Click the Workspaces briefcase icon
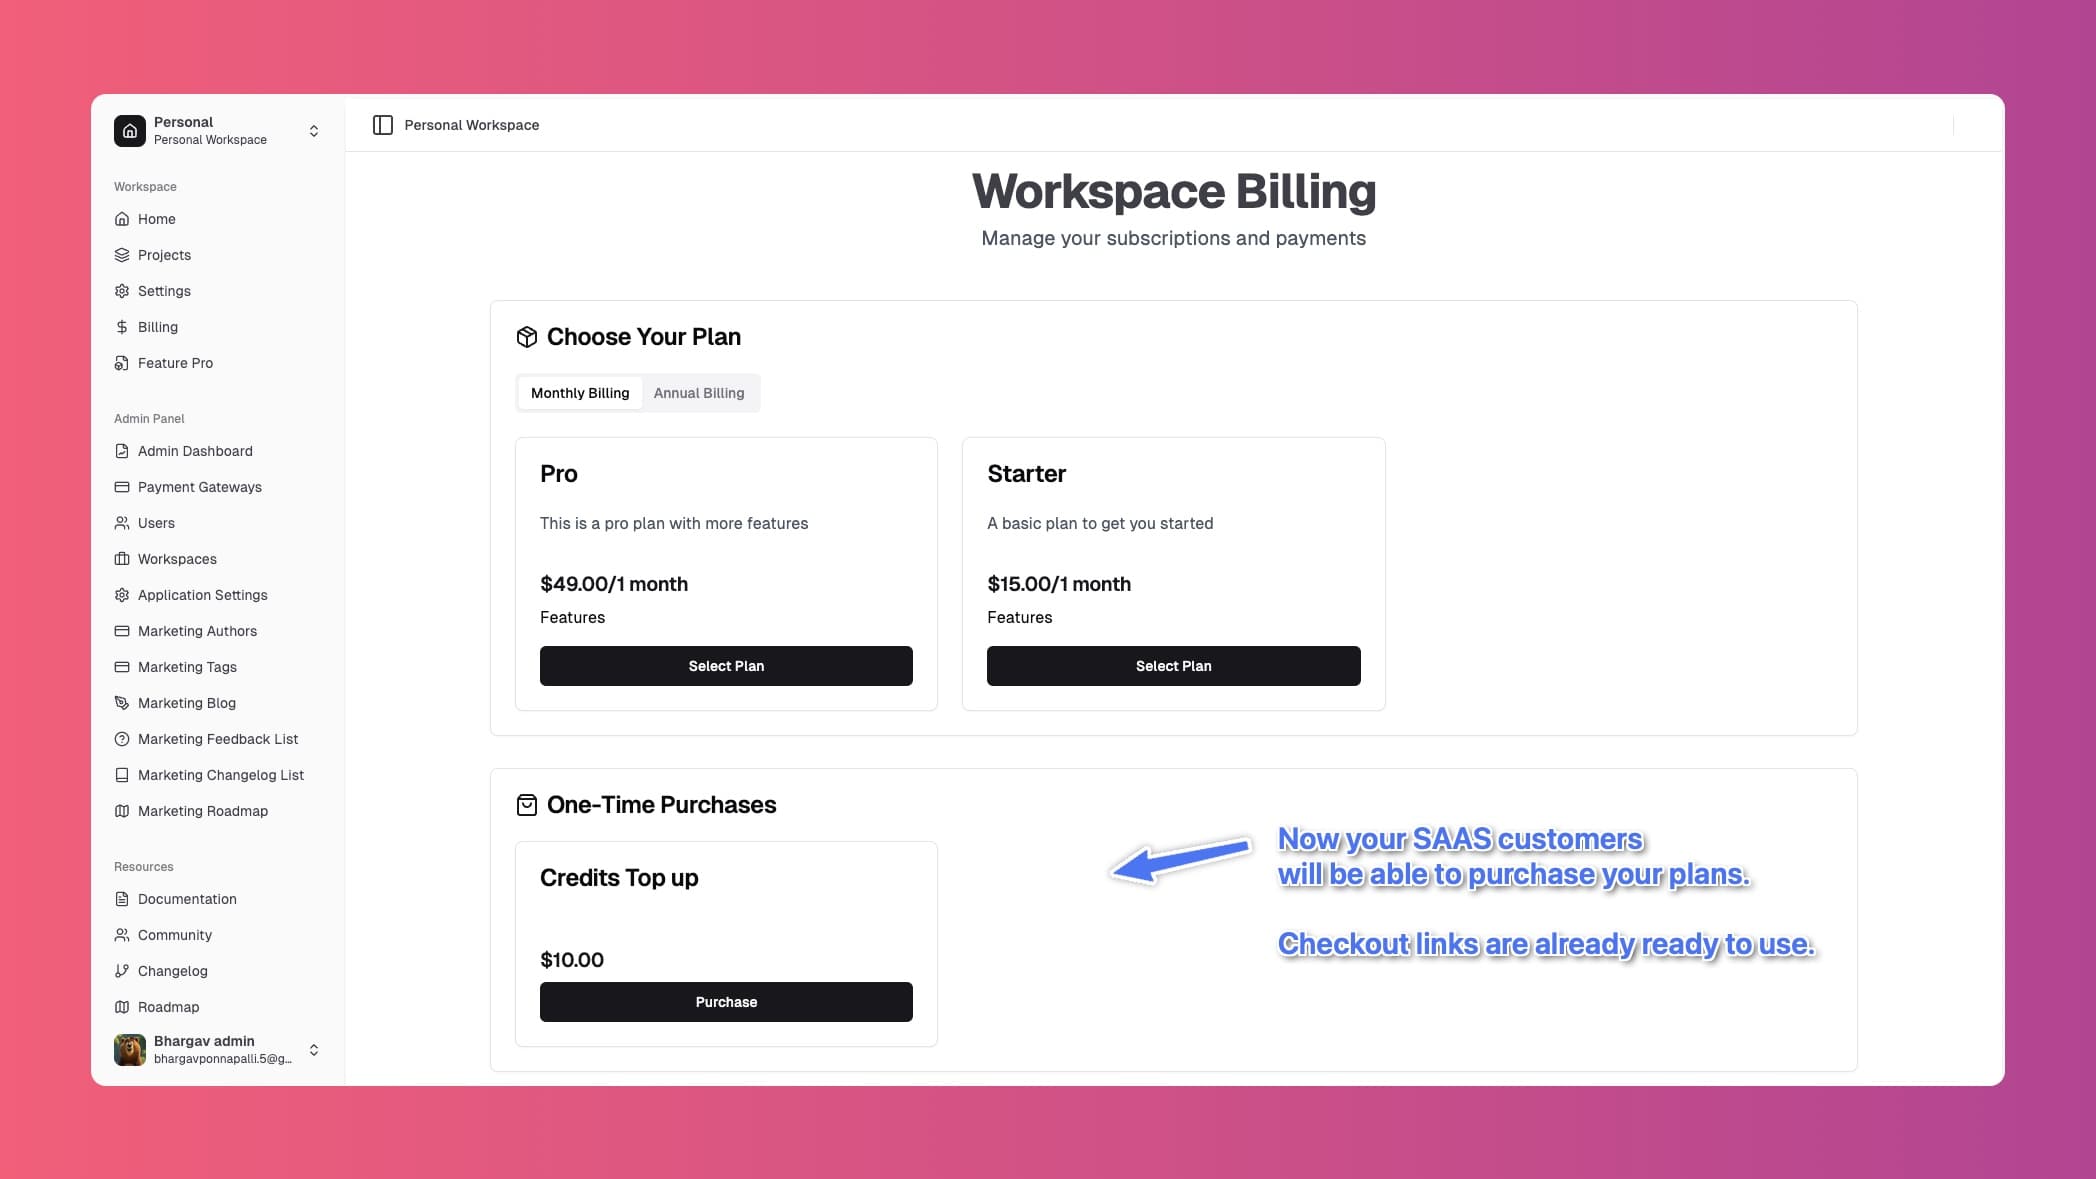 (122, 559)
